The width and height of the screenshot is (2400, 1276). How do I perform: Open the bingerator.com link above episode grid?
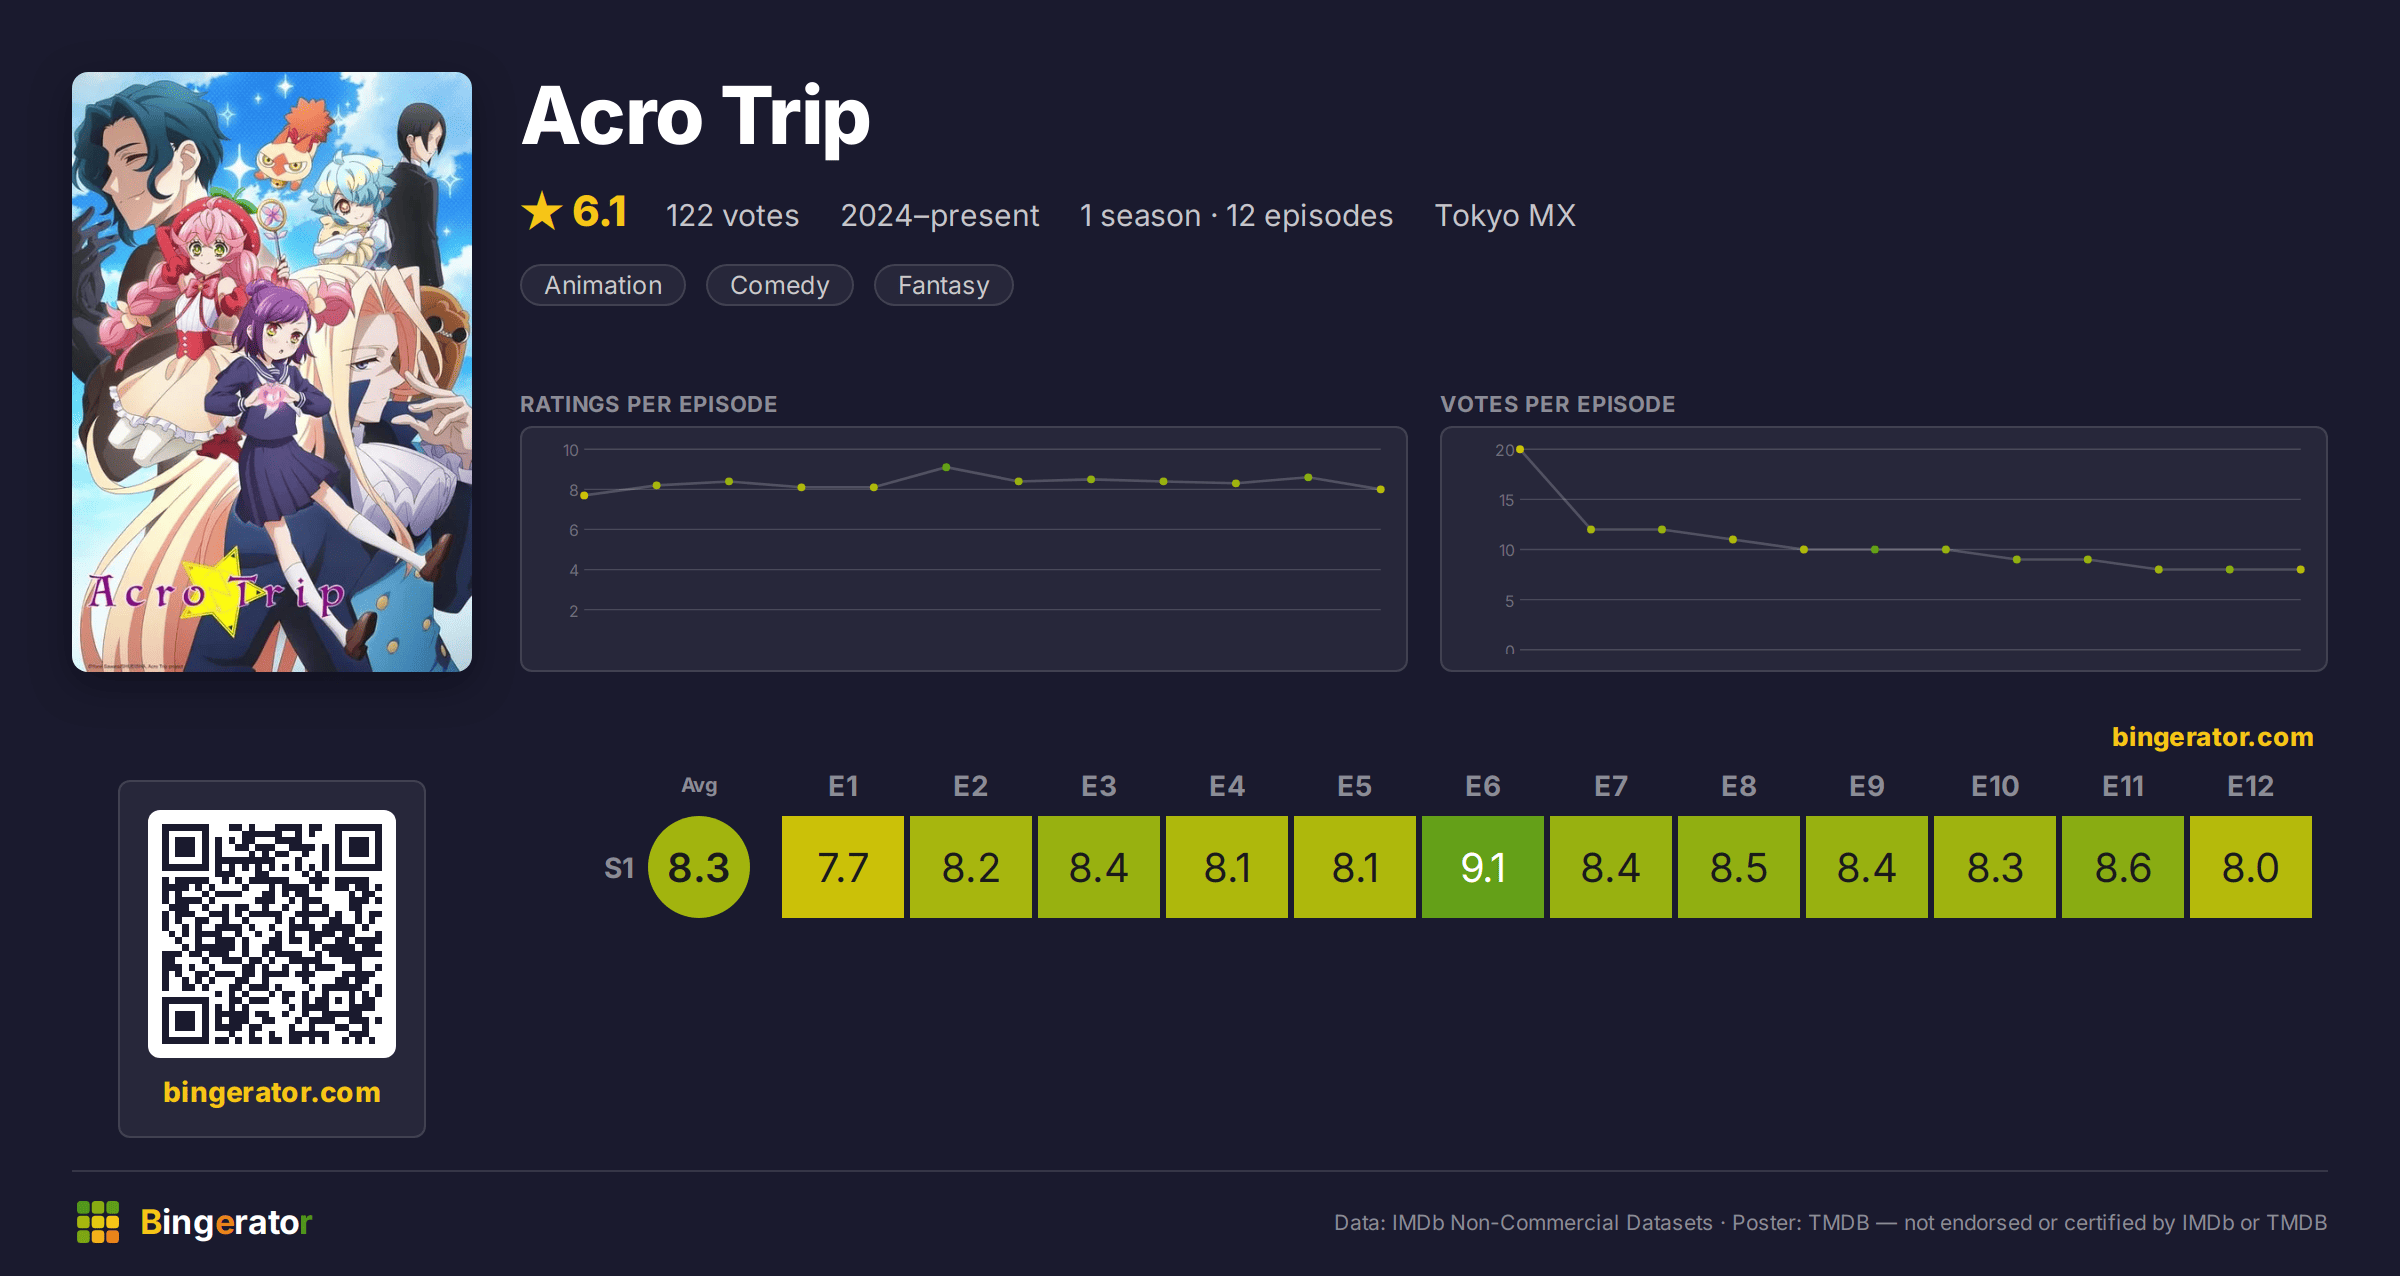pyautogui.click(x=2213, y=737)
